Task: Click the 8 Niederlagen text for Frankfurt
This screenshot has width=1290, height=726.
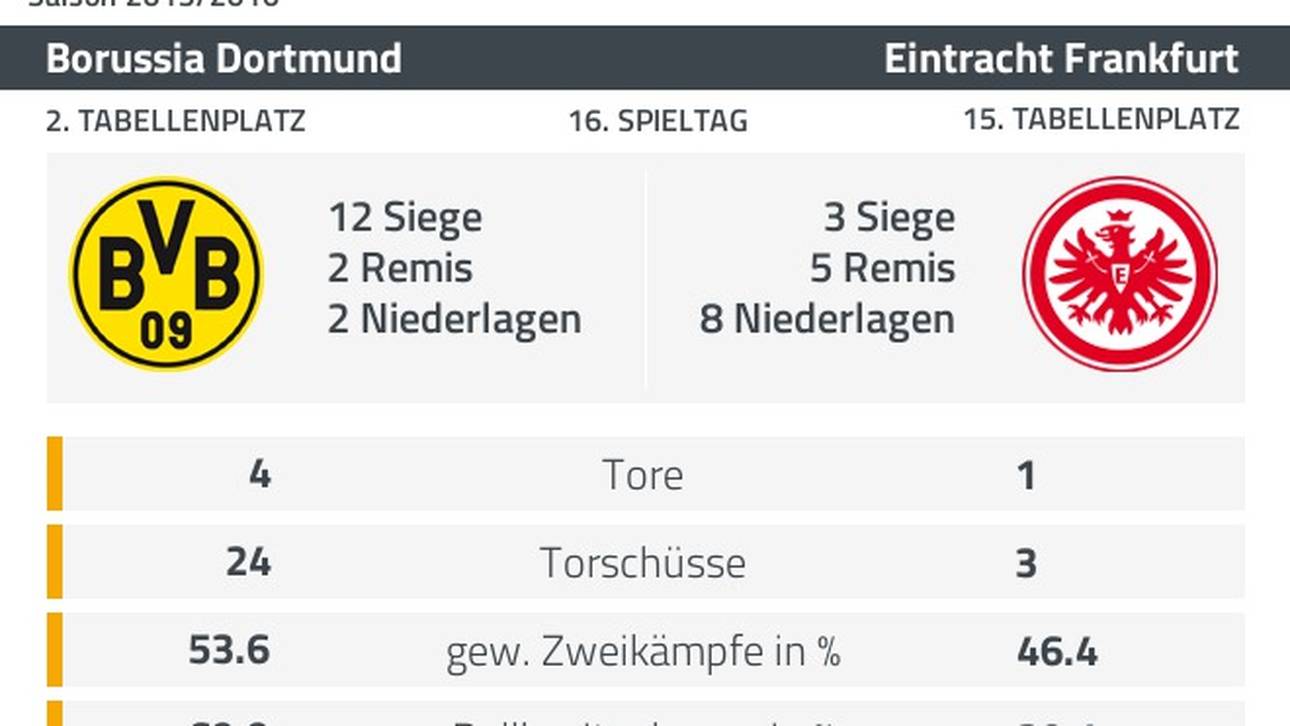Action: click(x=827, y=319)
